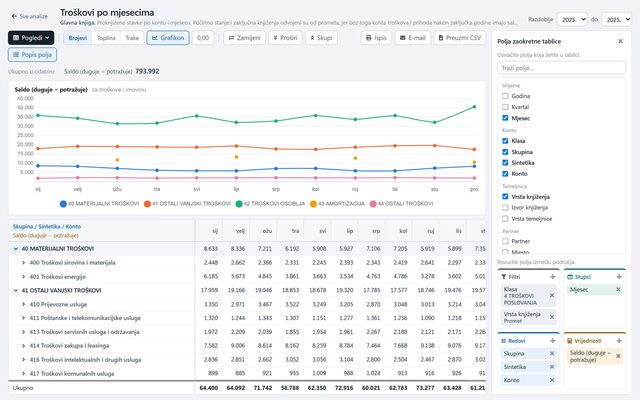Viewport: 640px width, 400px height.
Task: Uncheck the Klasa checkbox
Action: [x=505, y=141]
